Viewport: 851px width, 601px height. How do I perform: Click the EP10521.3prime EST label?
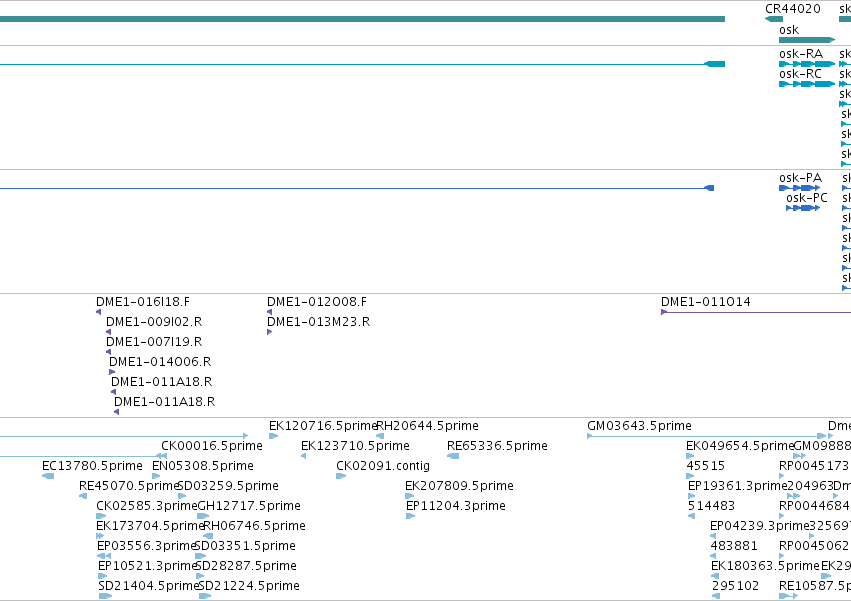coord(147,566)
